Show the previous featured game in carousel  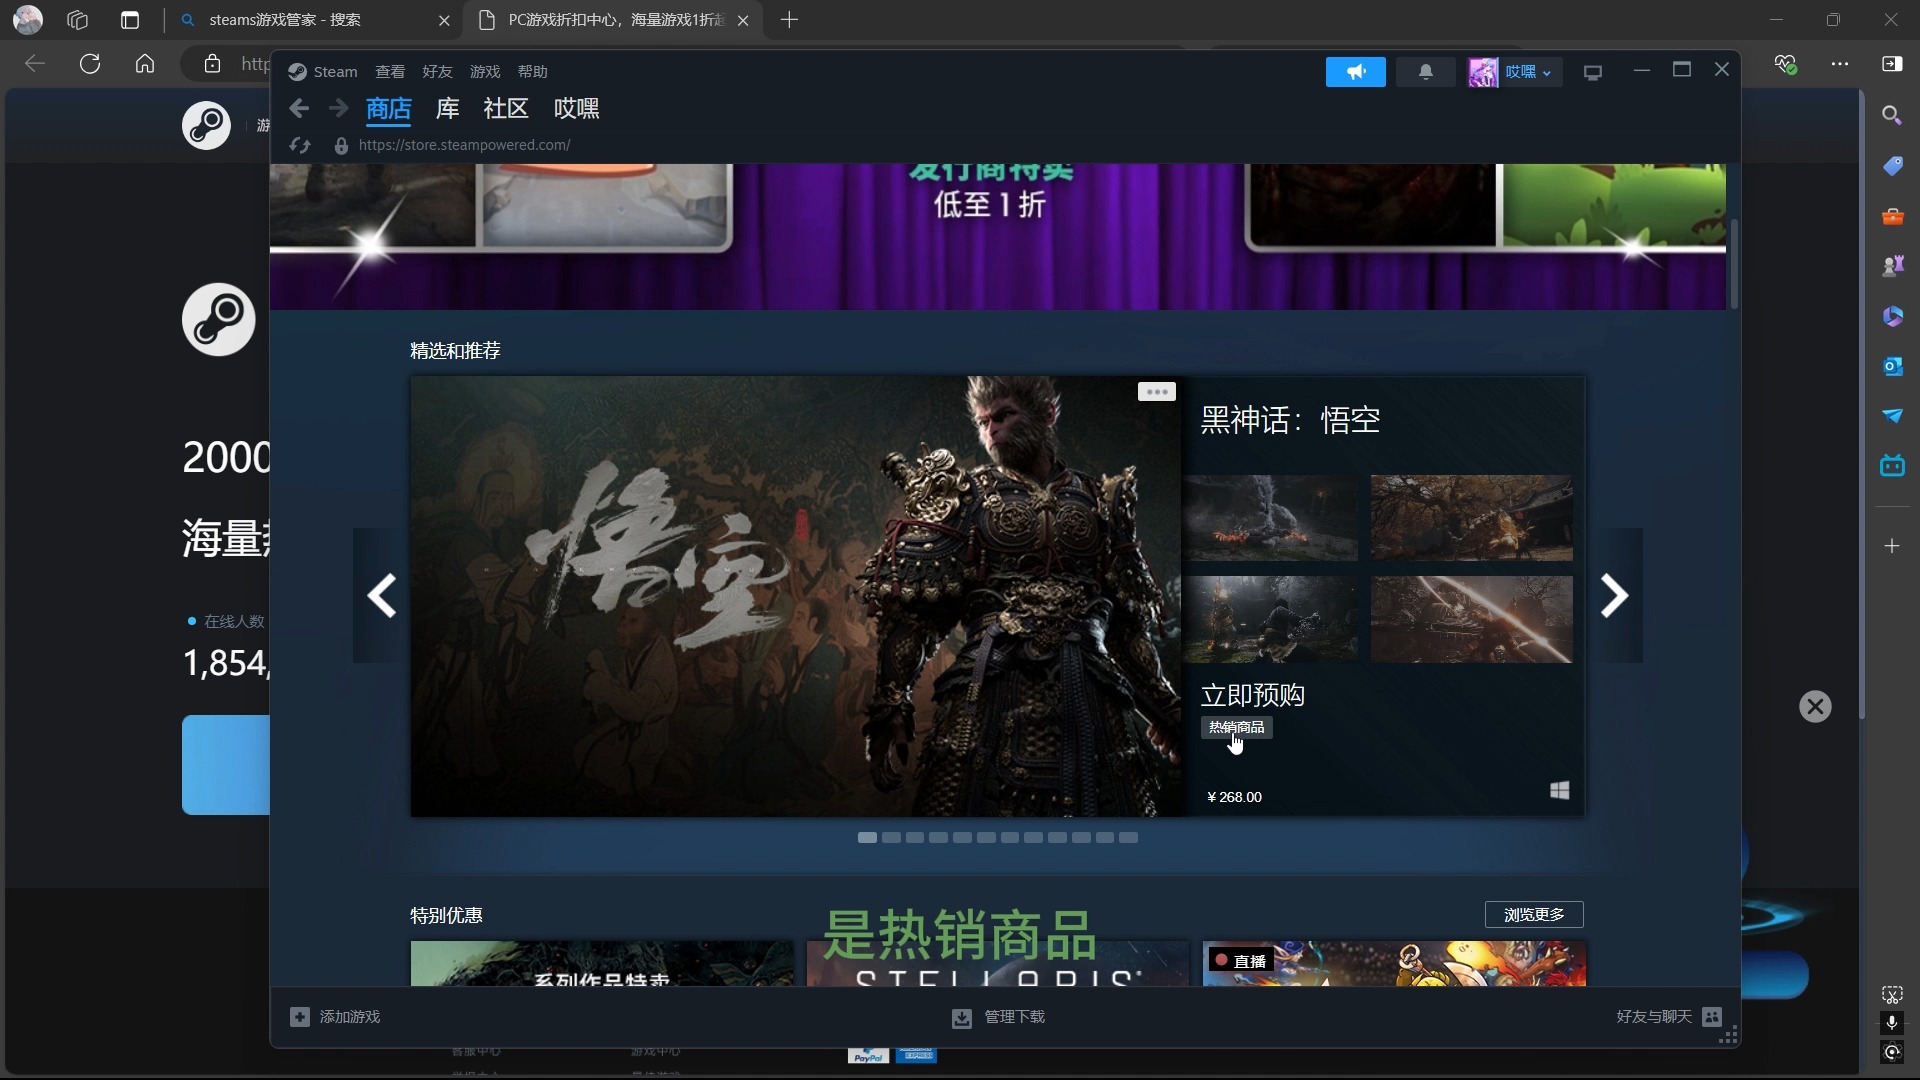coord(381,596)
